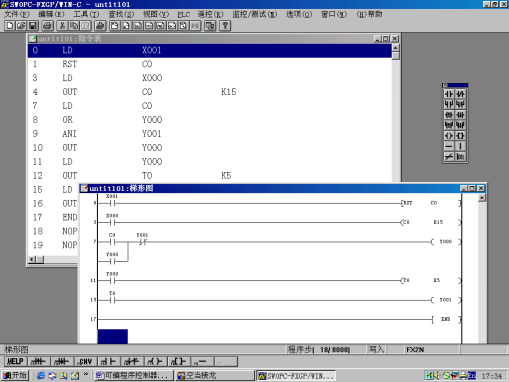Open the Windows 开始 start button
The width and height of the screenshot is (509, 382).
[15, 376]
